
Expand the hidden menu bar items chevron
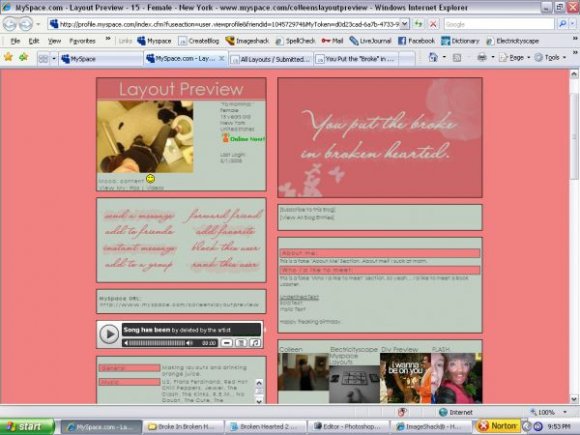[x=108, y=38]
